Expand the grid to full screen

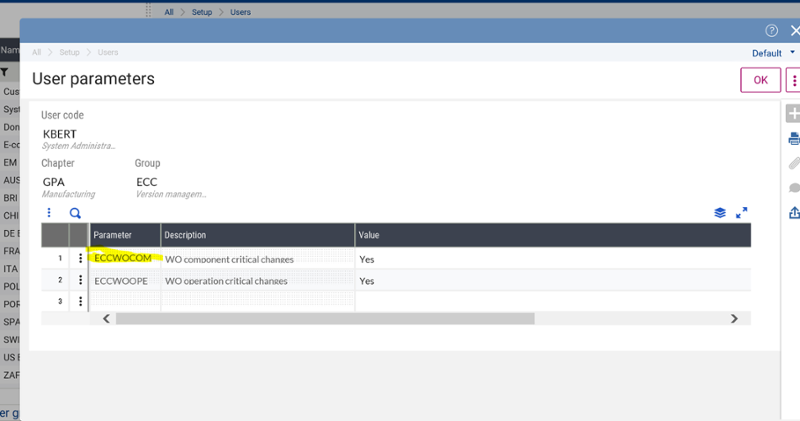tap(741, 213)
